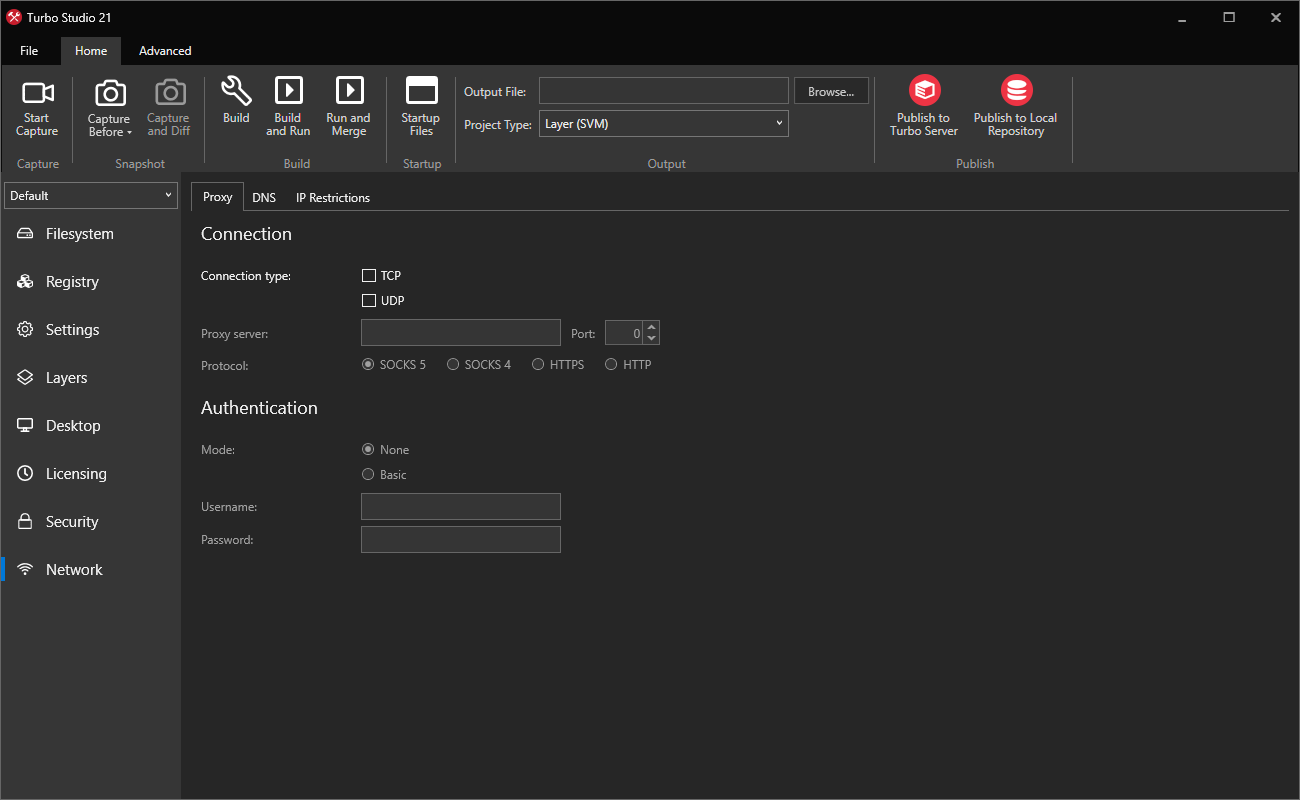1300x800 pixels.
Task: Open the Registry sidebar section
Action: (70, 281)
